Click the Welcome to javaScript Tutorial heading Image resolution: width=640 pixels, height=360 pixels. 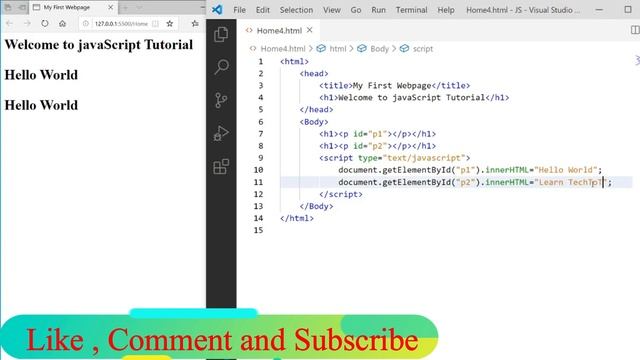[98, 44]
